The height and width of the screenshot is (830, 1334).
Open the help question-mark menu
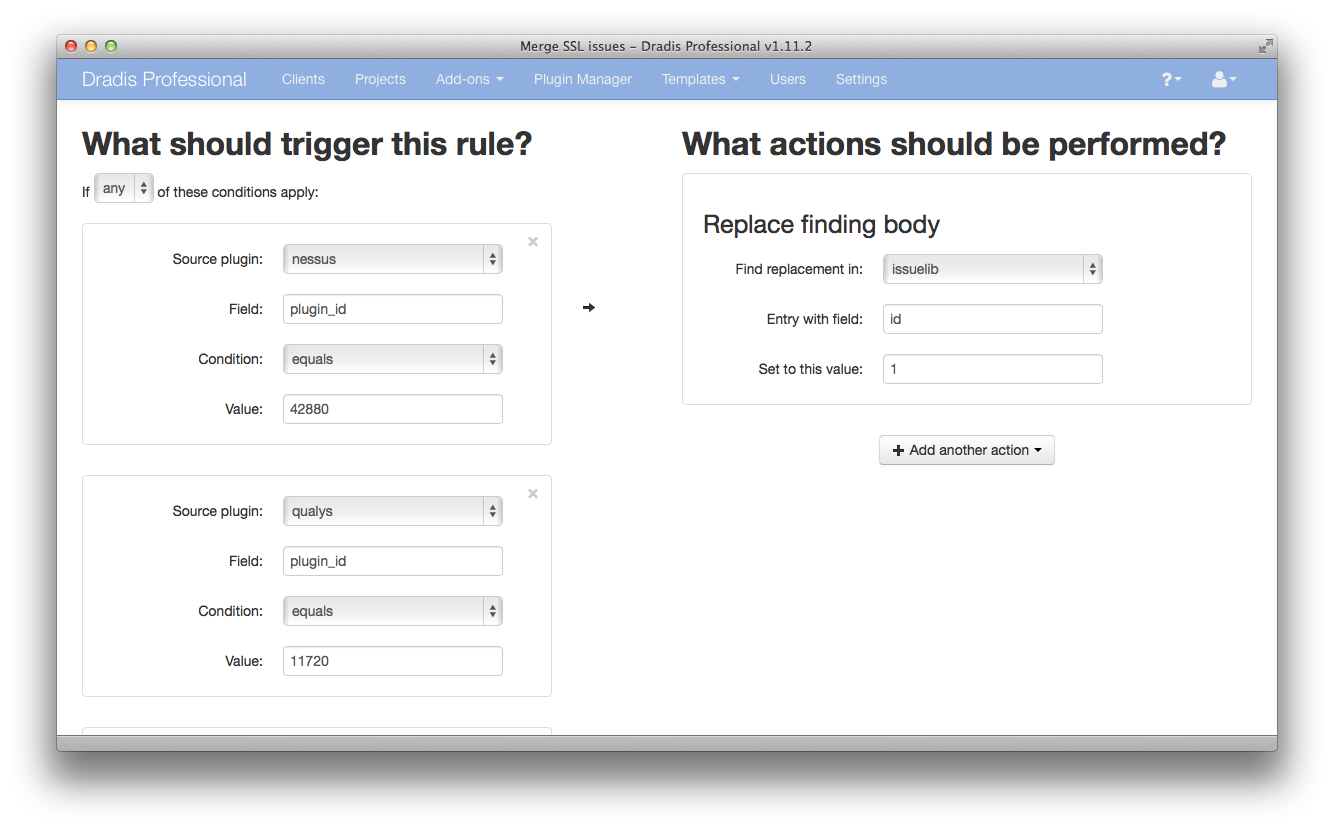tap(1169, 79)
